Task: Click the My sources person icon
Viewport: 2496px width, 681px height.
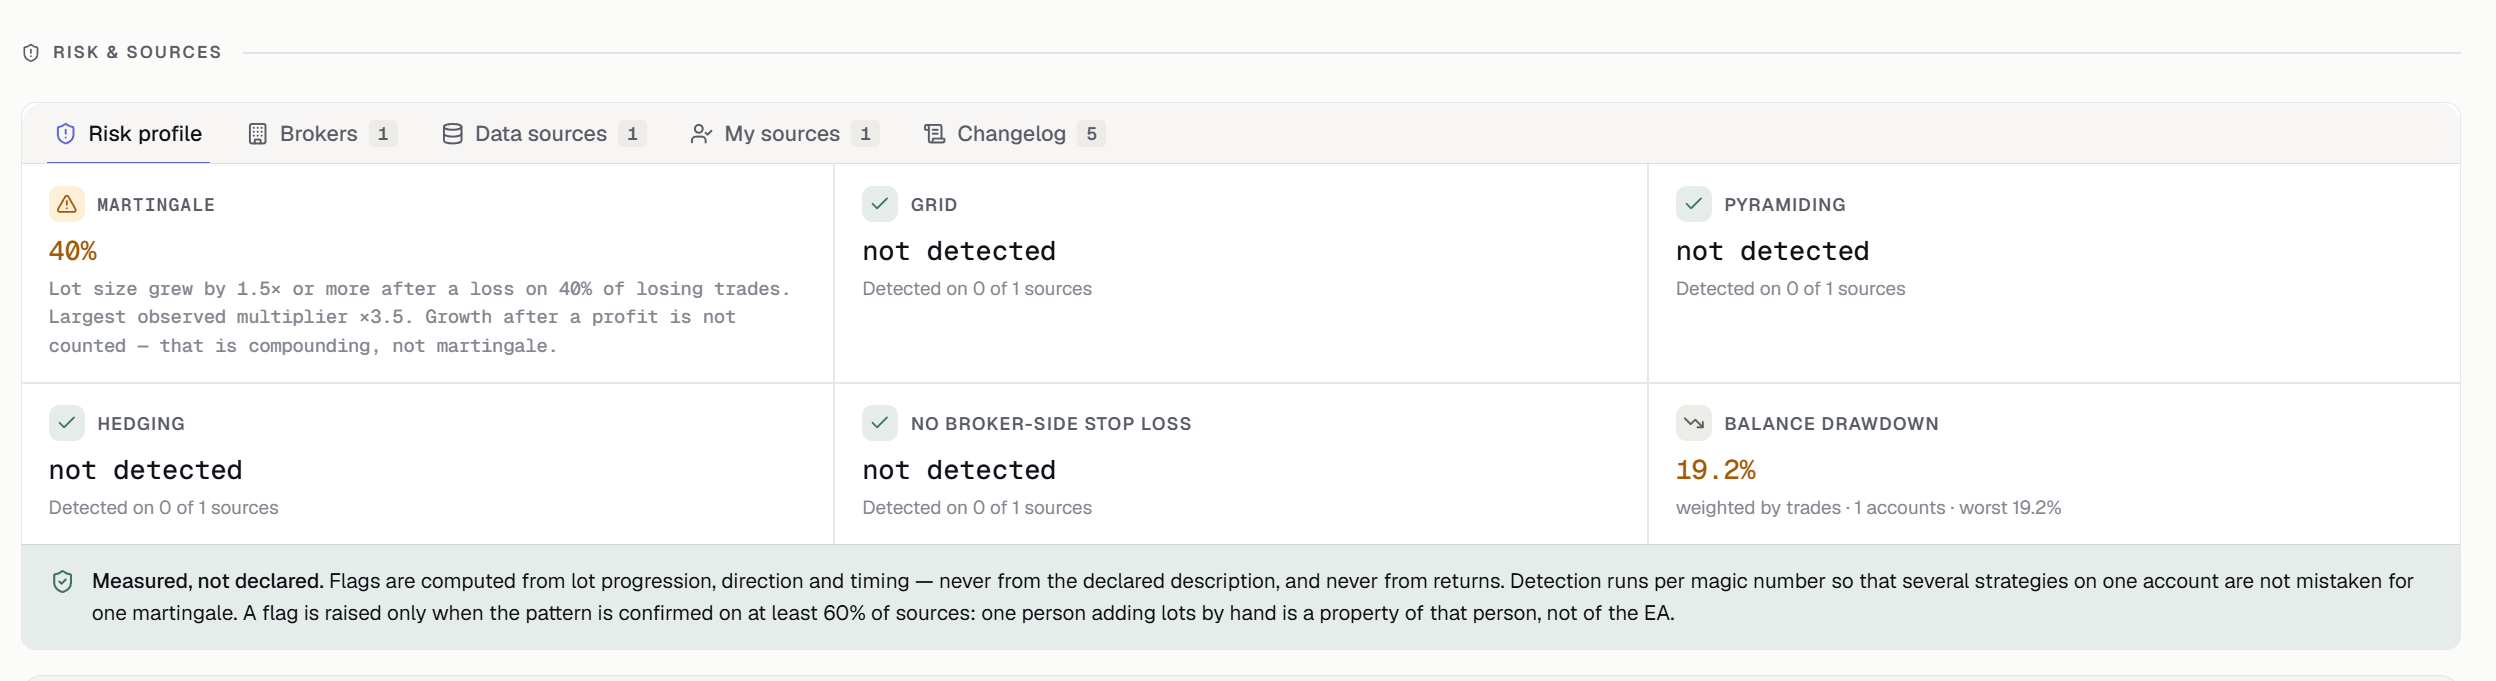Action: pos(701,134)
